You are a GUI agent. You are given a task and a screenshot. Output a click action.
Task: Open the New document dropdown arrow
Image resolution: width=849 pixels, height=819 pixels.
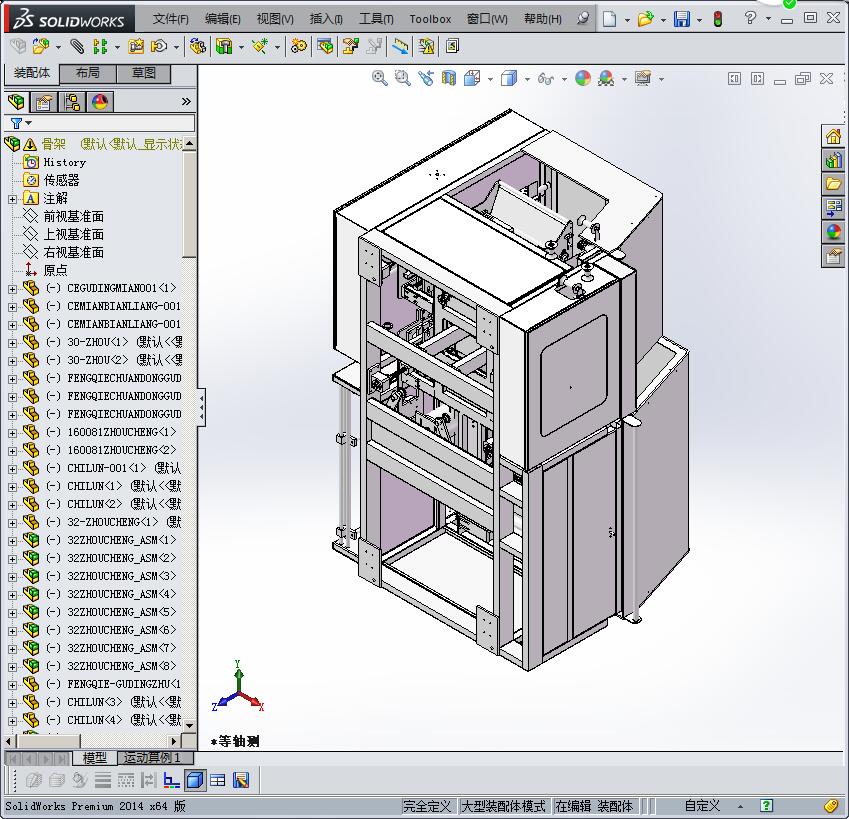[x=627, y=20]
